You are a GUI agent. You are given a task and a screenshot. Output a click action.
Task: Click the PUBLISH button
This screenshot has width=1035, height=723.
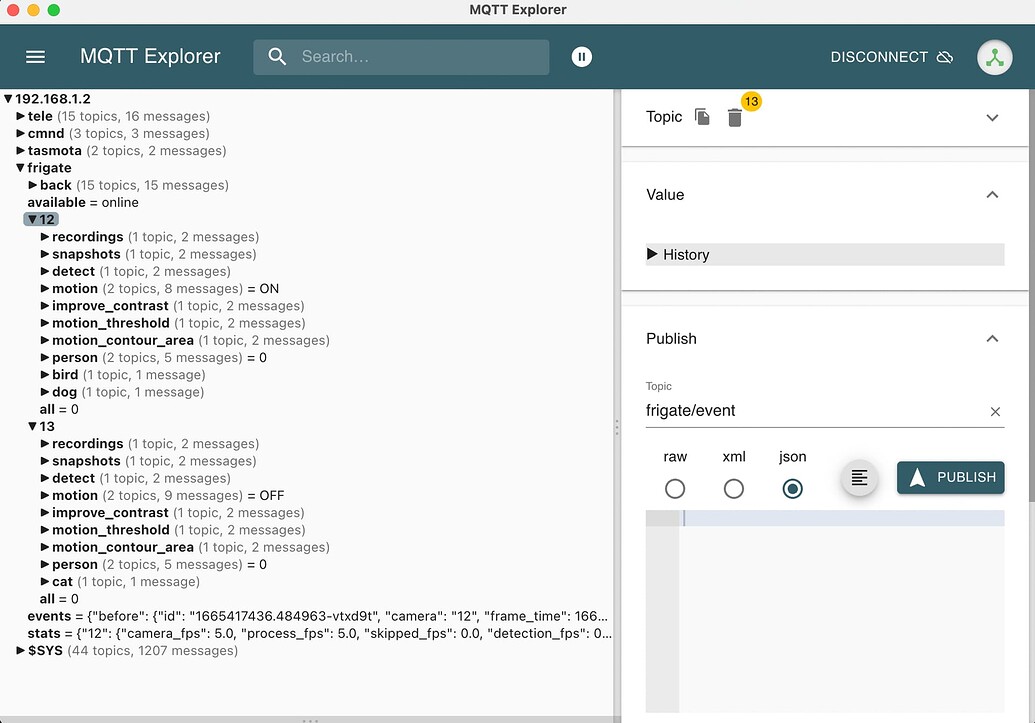[x=950, y=478]
